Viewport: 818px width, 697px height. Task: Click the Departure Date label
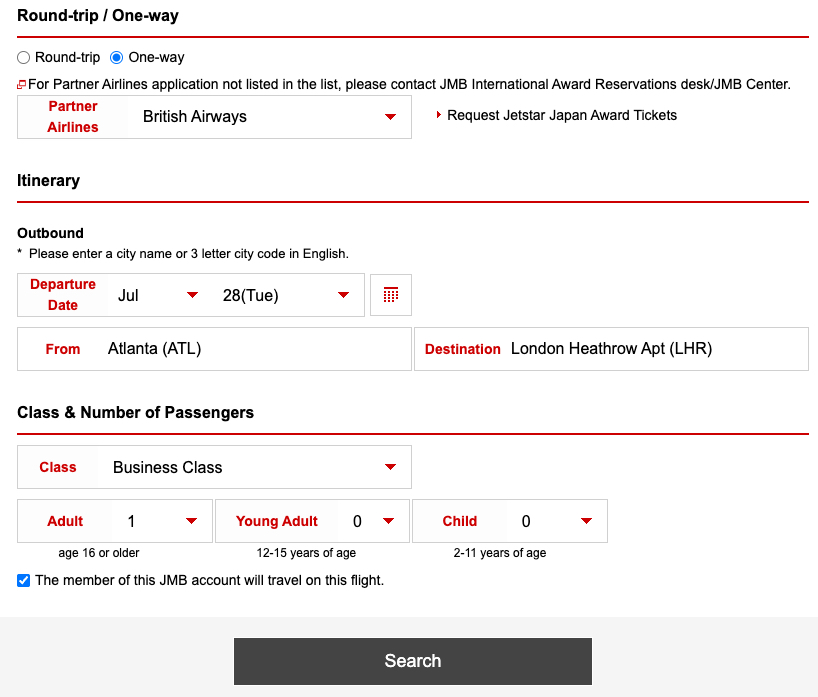pyautogui.click(x=62, y=294)
